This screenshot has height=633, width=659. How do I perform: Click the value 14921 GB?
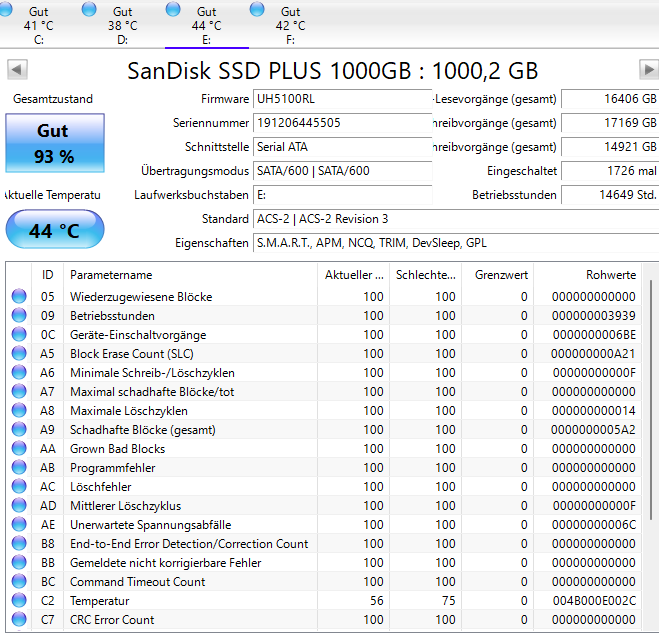click(610, 147)
